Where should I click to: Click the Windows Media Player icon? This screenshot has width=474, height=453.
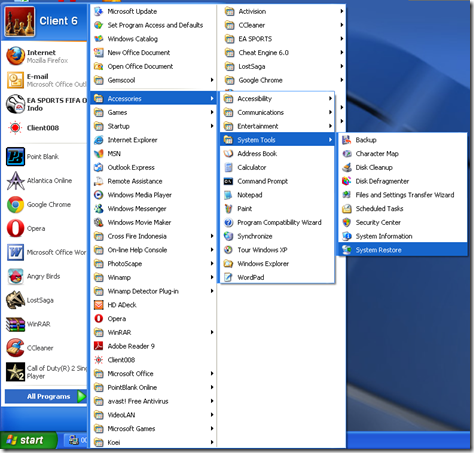click(x=99, y=195)
